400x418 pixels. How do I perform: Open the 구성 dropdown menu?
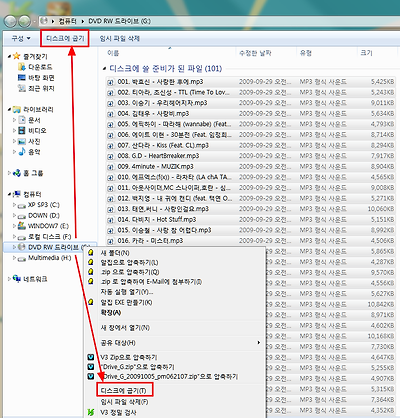tap(21, 38)
